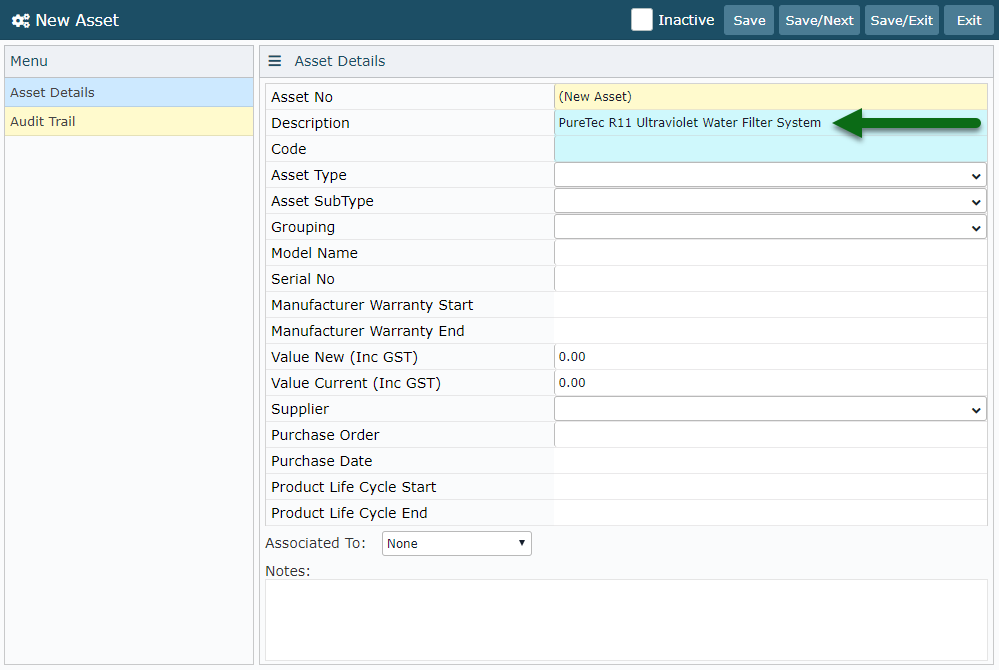Viewport: 999px width, 670px height.
Task: Click the Save/Next button
Action: 819,20
